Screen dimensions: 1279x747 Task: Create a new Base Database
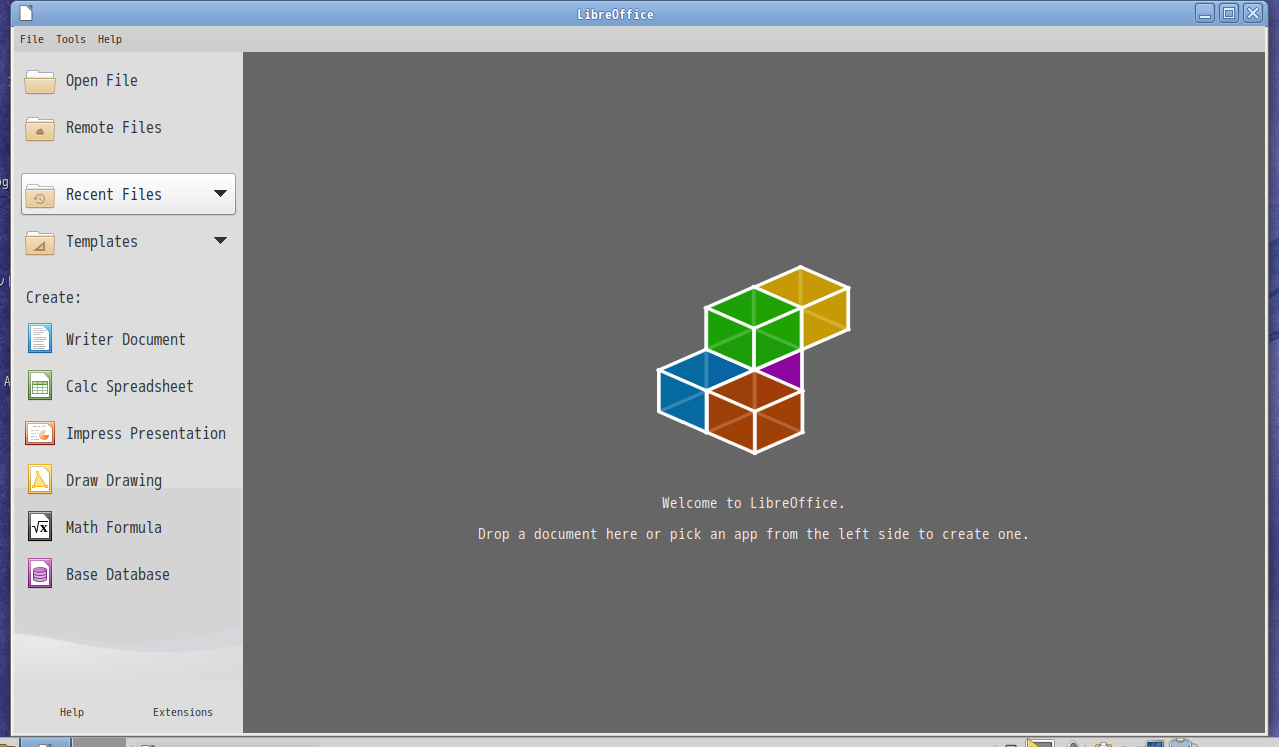(x=128, y=574)
